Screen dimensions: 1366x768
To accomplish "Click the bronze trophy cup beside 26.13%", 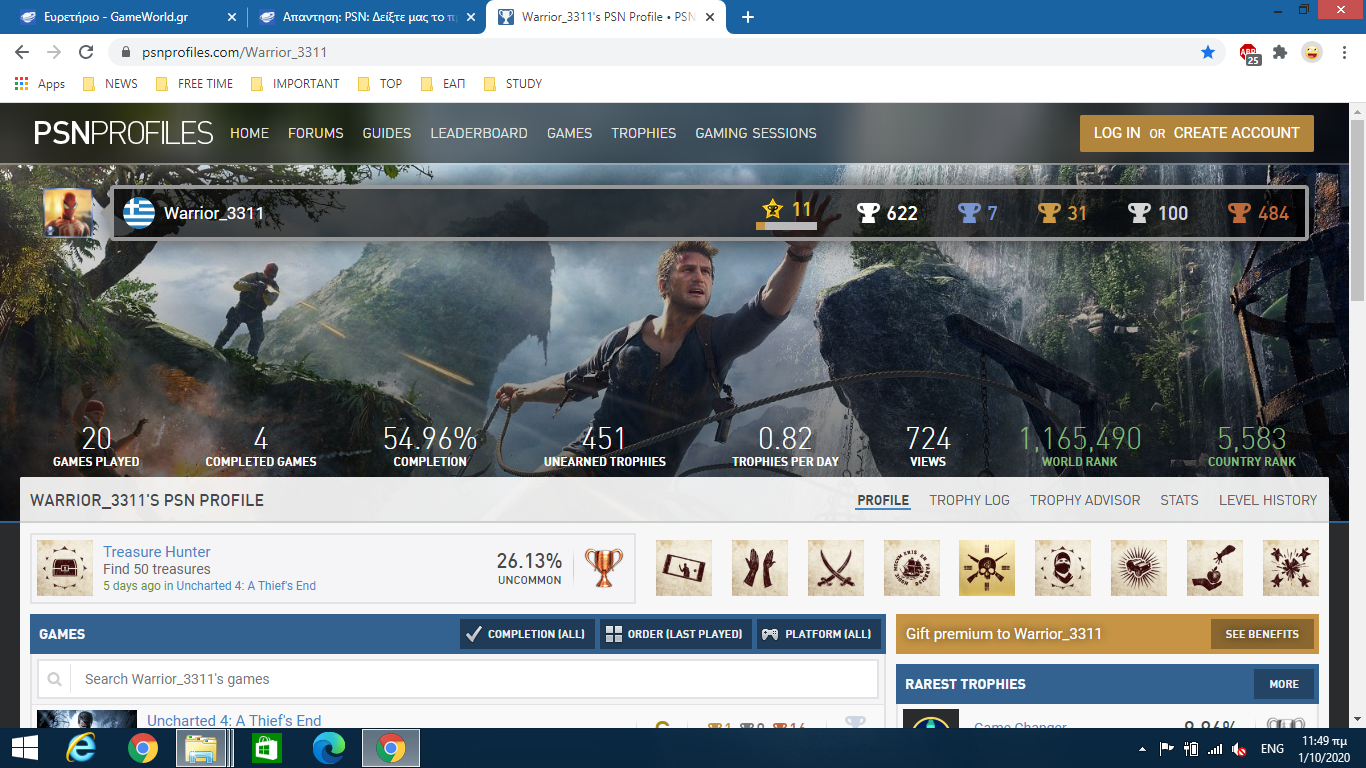I will click(x=603, y=568).
